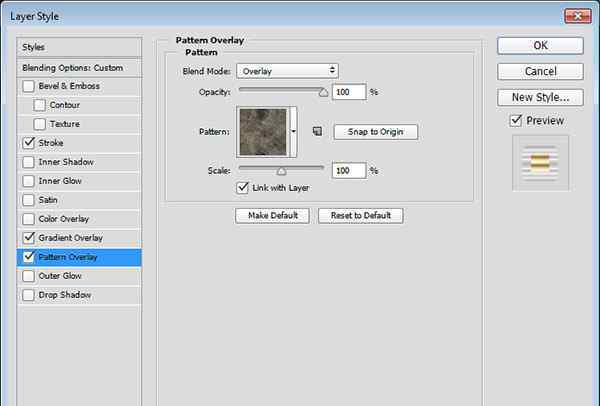Click the Reset to Default button

click(360, 215)
